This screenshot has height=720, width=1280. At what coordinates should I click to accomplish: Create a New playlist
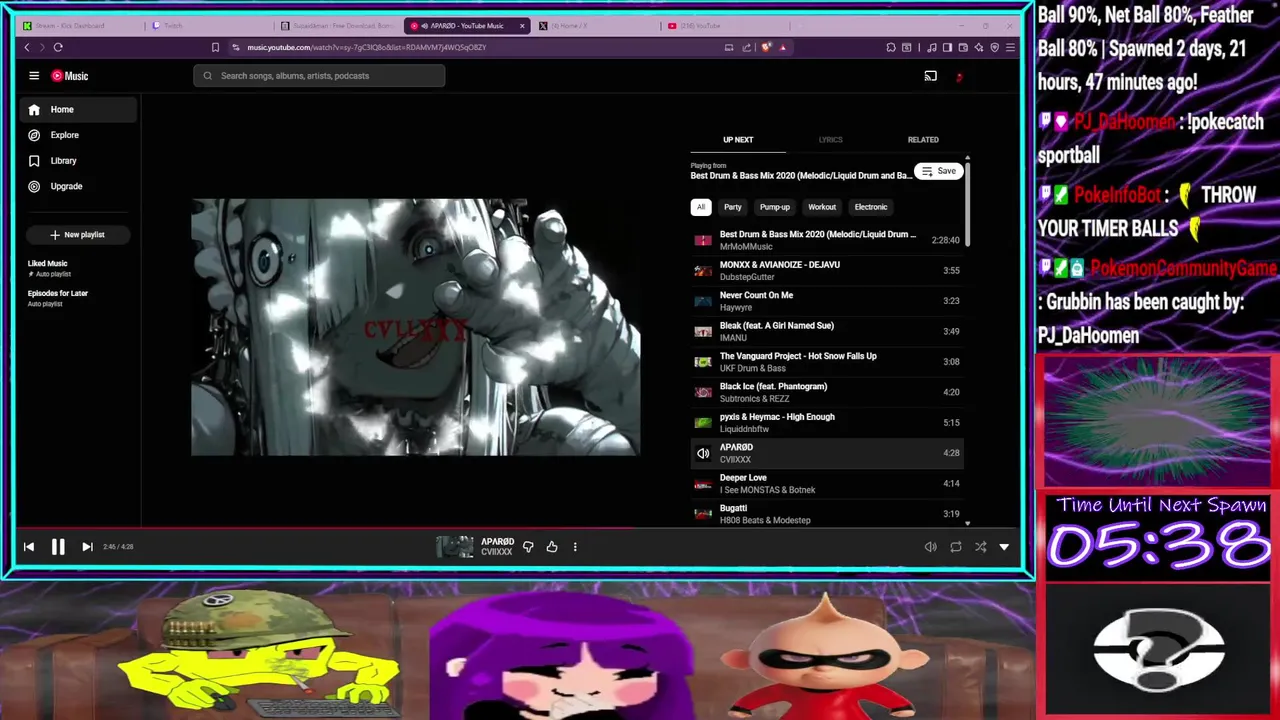click(77, 235)
